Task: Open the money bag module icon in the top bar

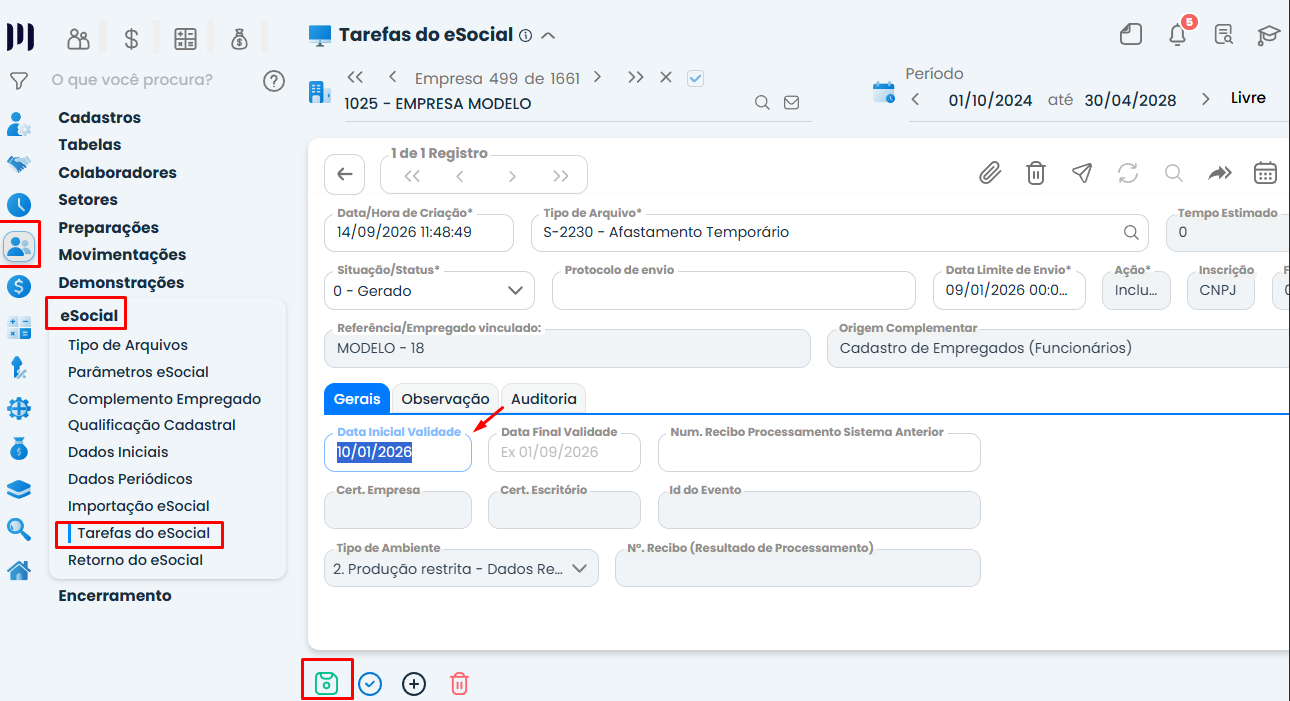Action: coord(239,39)
